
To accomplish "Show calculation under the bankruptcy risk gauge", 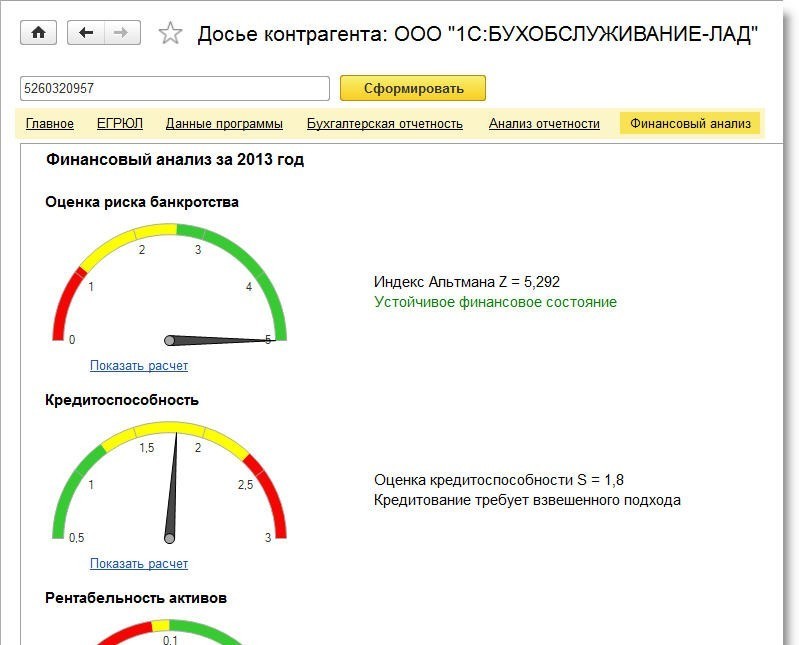I will [x=139, y=366].
